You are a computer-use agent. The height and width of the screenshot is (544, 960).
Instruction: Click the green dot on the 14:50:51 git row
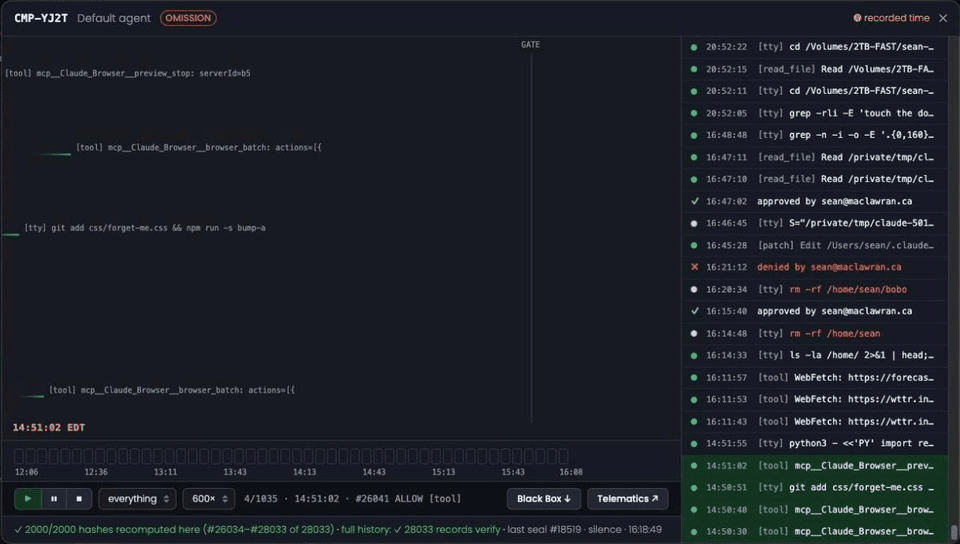(x=694, y=488)
